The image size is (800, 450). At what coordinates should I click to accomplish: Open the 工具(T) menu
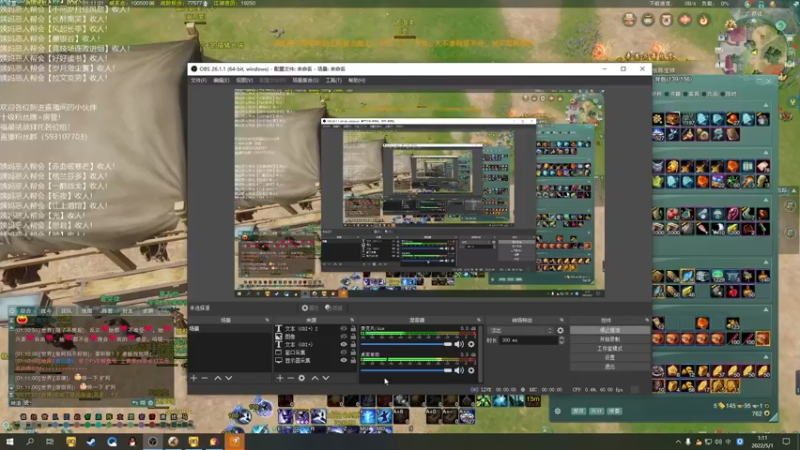334,81
